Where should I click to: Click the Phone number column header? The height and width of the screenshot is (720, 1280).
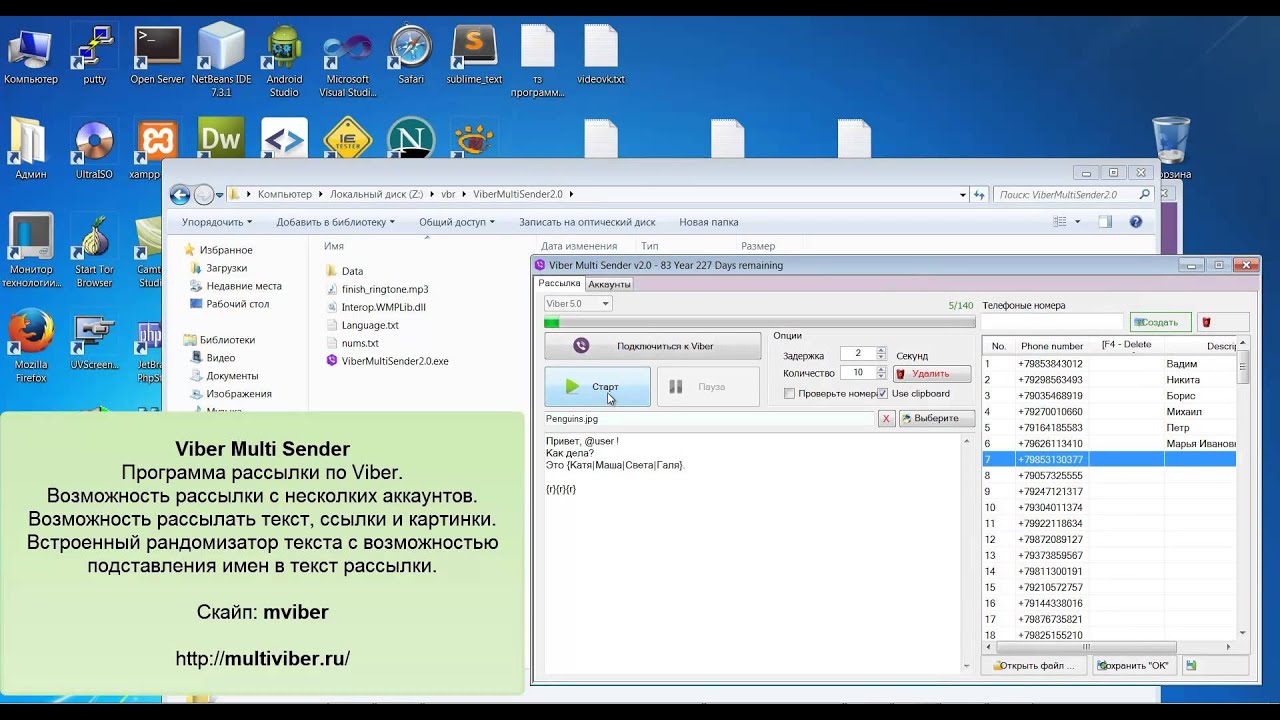[1052, 346]
